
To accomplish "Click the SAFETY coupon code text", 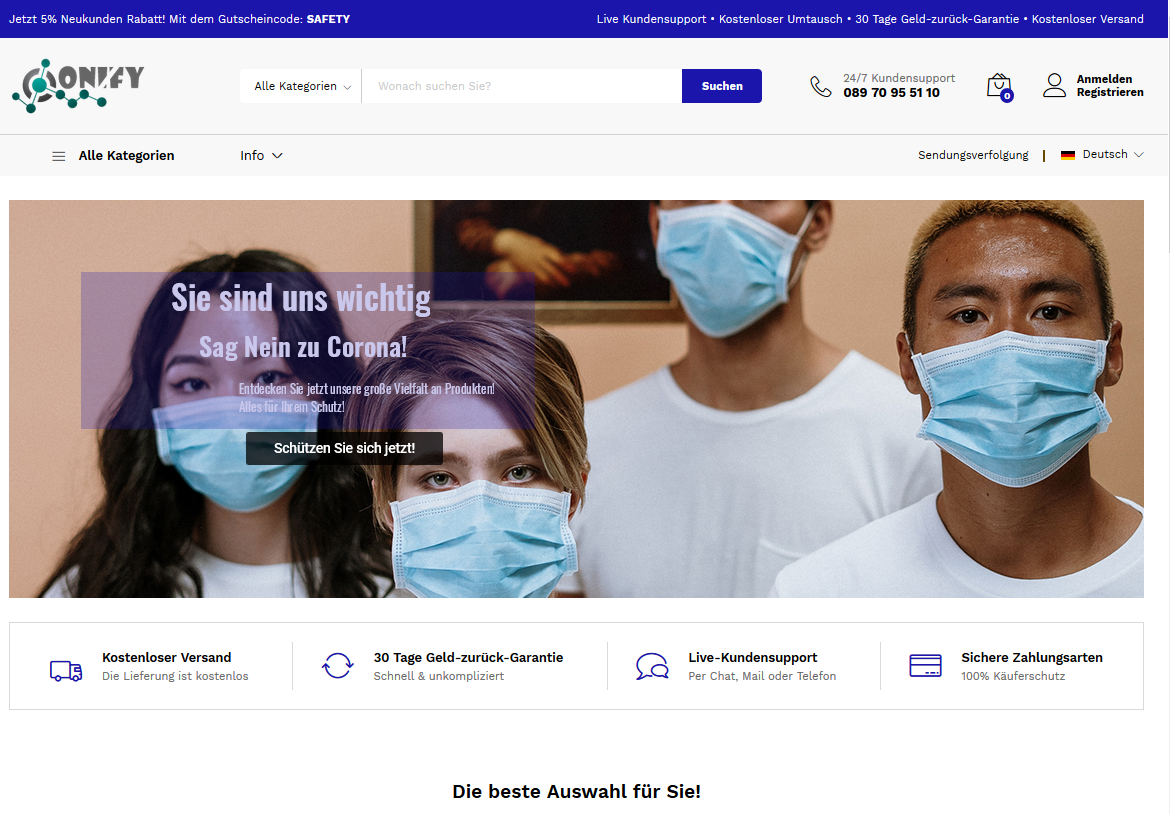I will [328, 19].
